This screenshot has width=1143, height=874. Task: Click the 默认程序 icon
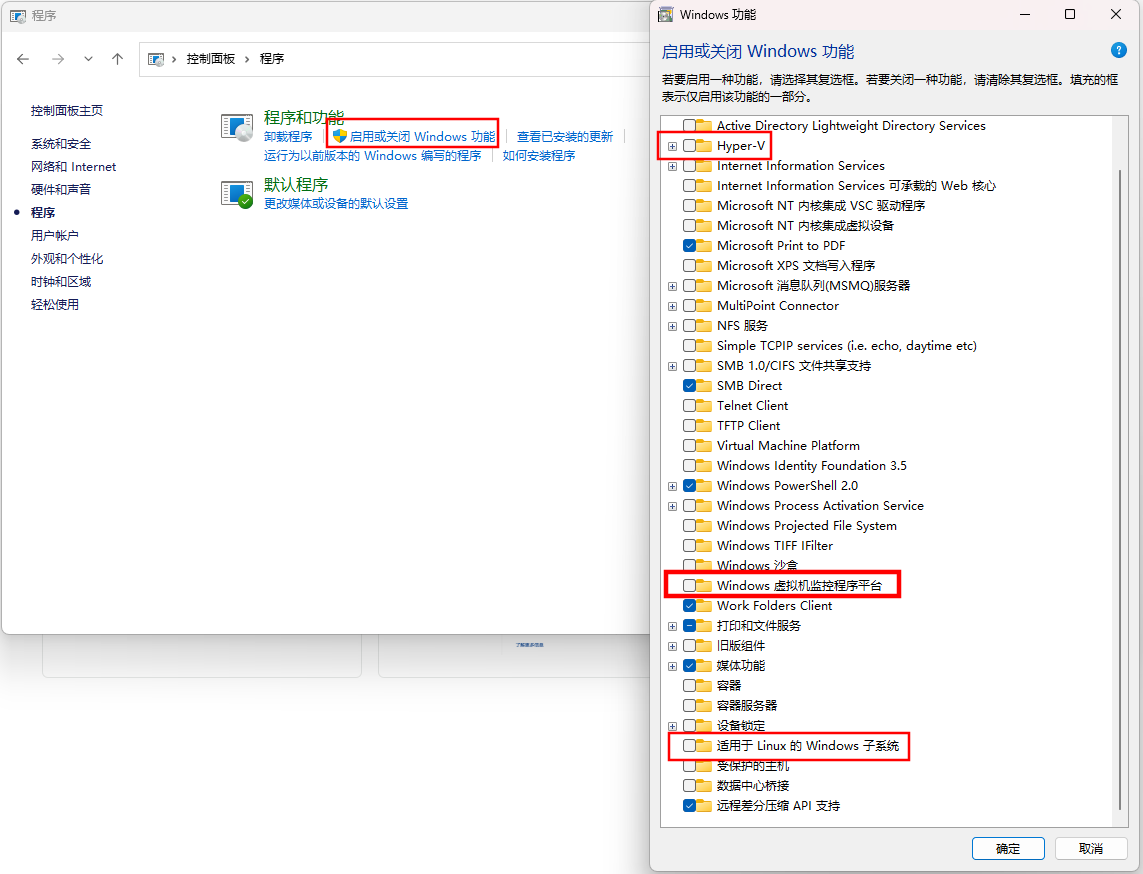[237, 194]
